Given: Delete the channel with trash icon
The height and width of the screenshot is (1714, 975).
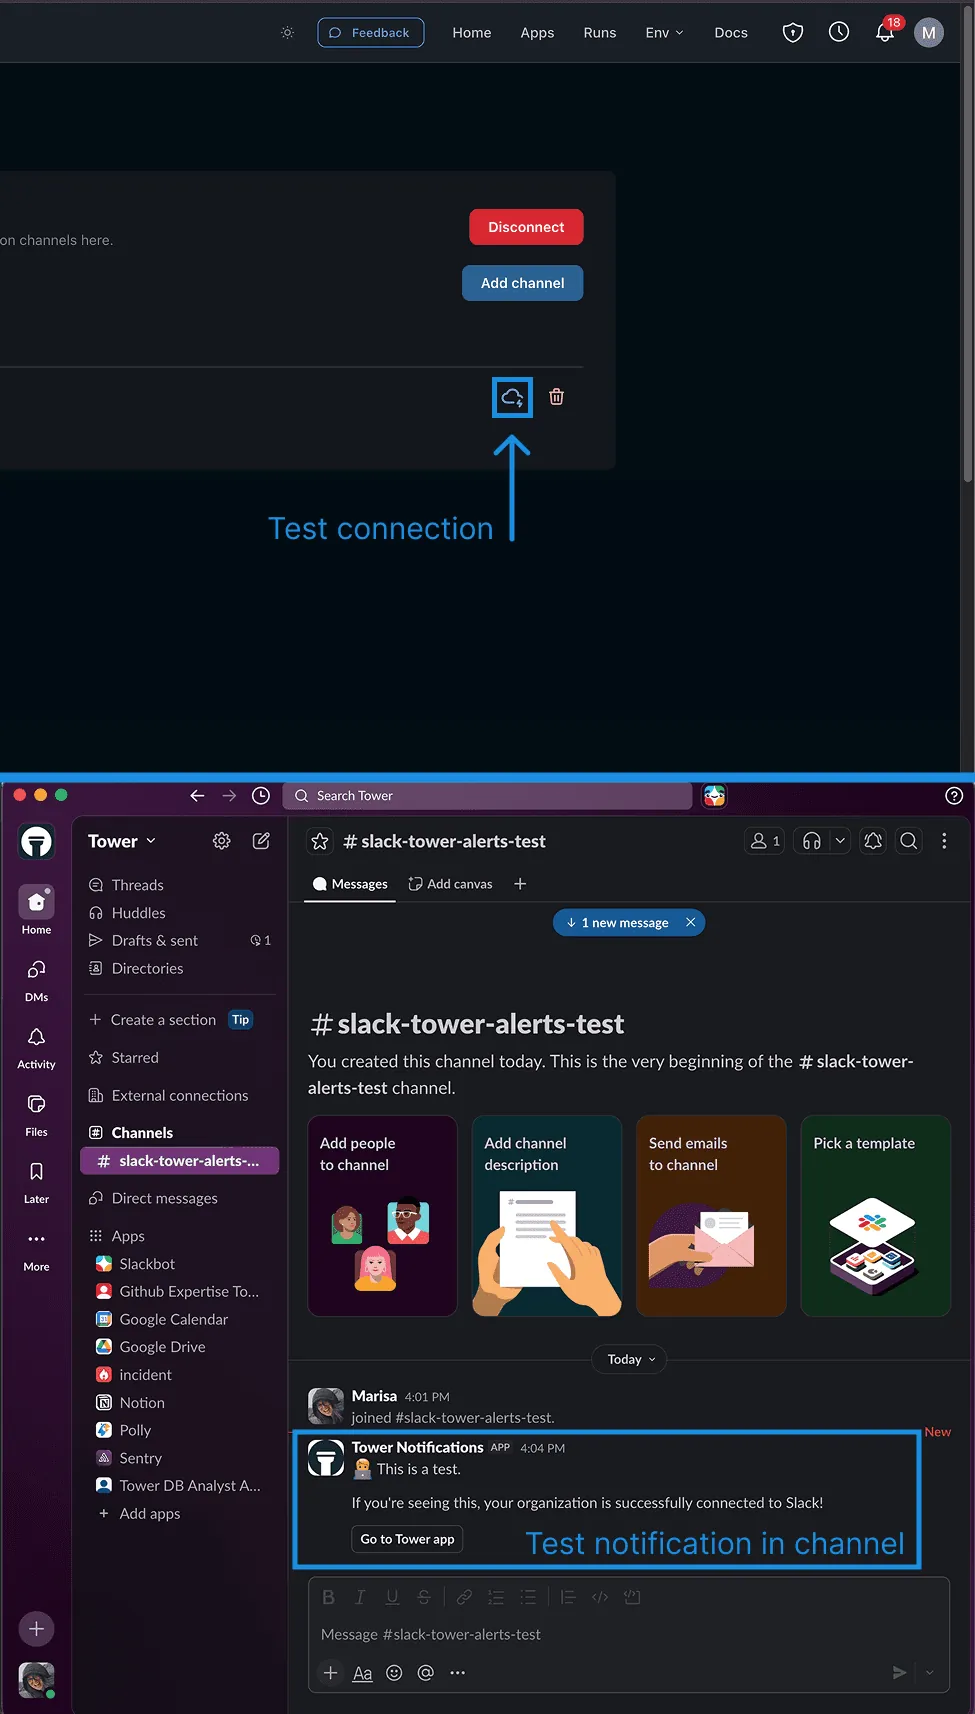Looking at the screenshot, I should (557, 397).
